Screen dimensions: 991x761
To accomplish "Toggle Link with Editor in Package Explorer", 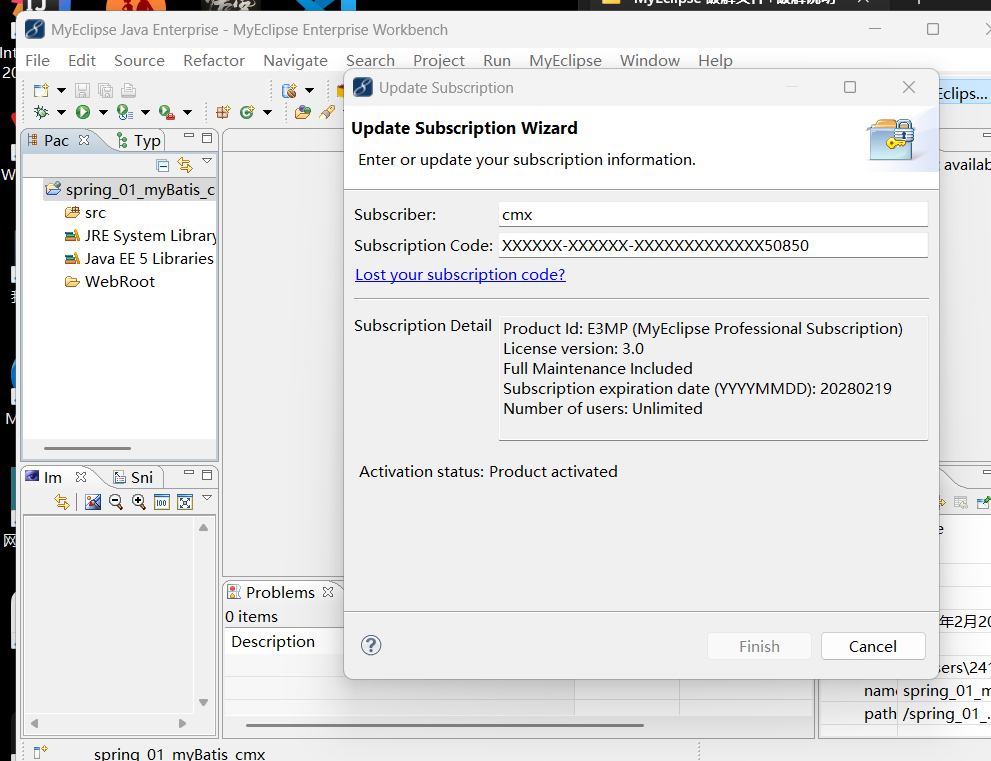I will (185, 165).
